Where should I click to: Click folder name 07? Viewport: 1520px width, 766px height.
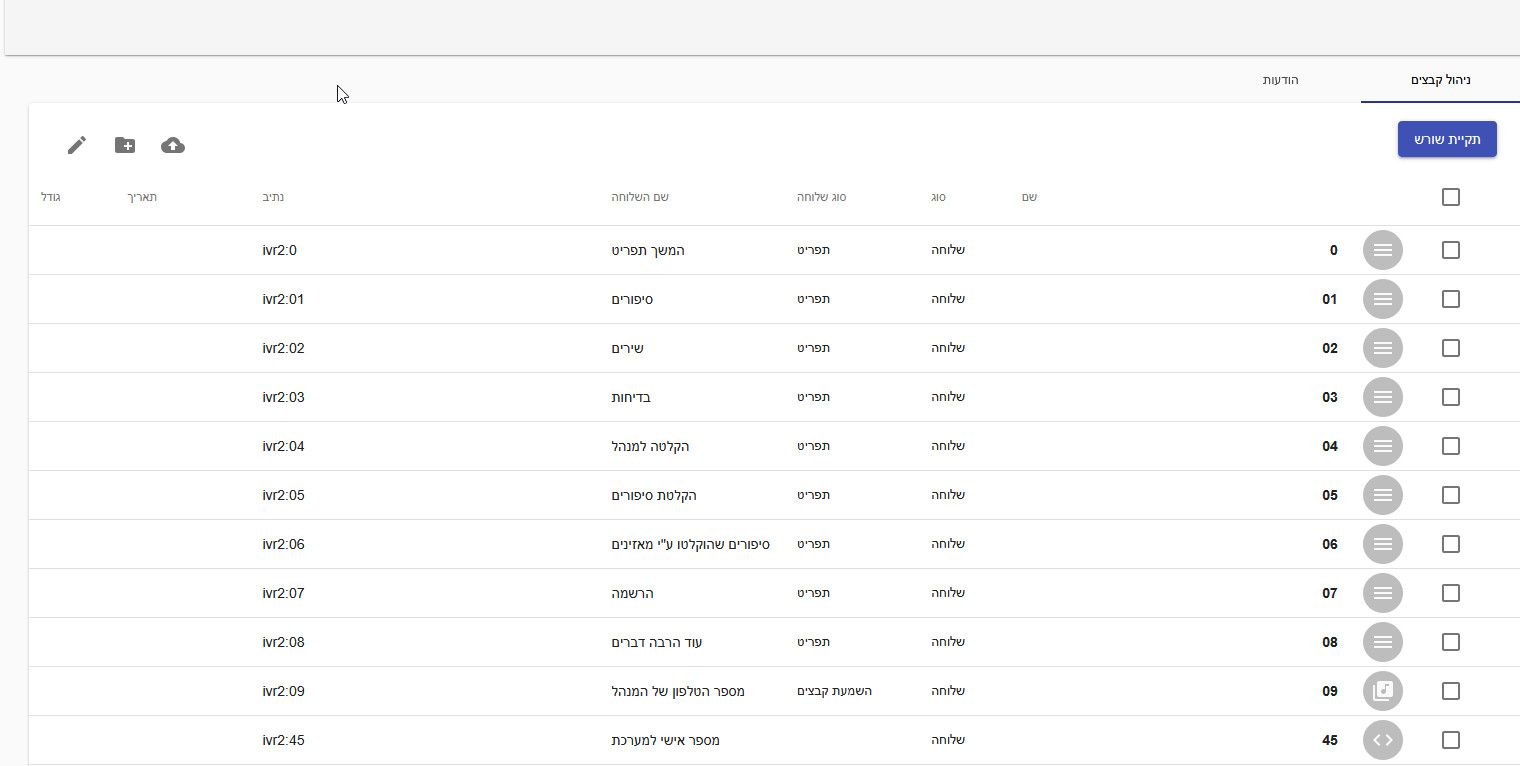(1330, 593)
